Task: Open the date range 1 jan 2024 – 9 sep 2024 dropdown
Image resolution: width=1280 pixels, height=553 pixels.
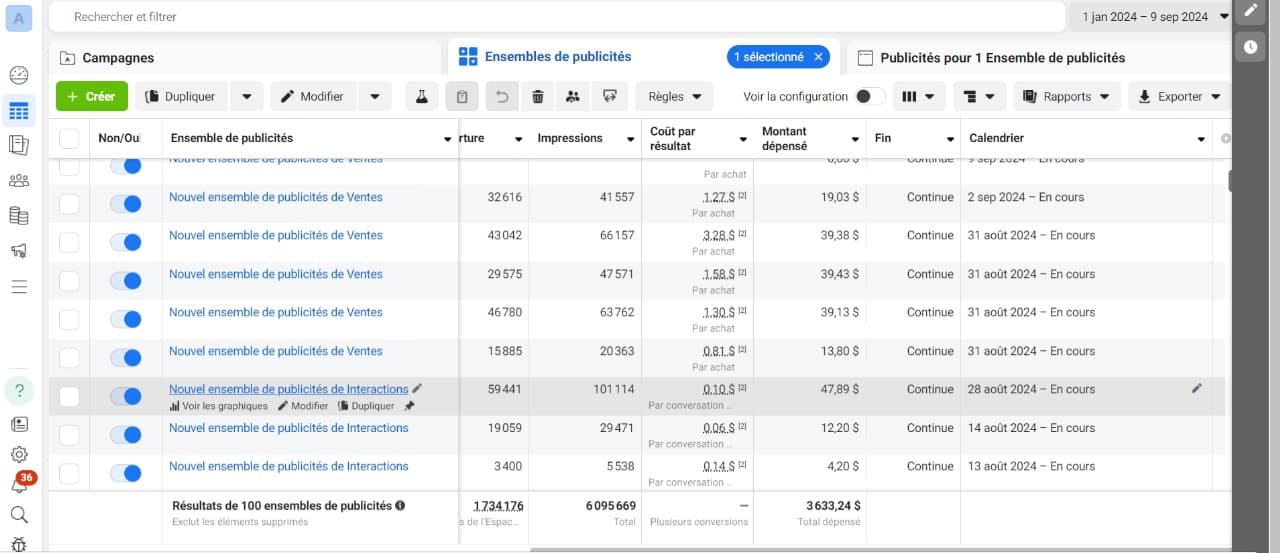Action: pyautogui.click(x=1155, y=17)
